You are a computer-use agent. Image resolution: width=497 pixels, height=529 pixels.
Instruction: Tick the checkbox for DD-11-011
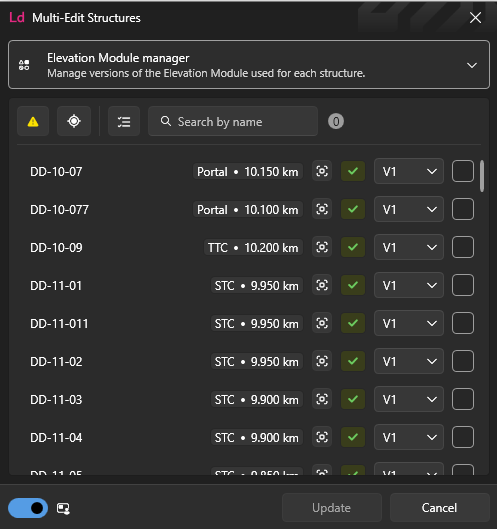pos(463,323)
